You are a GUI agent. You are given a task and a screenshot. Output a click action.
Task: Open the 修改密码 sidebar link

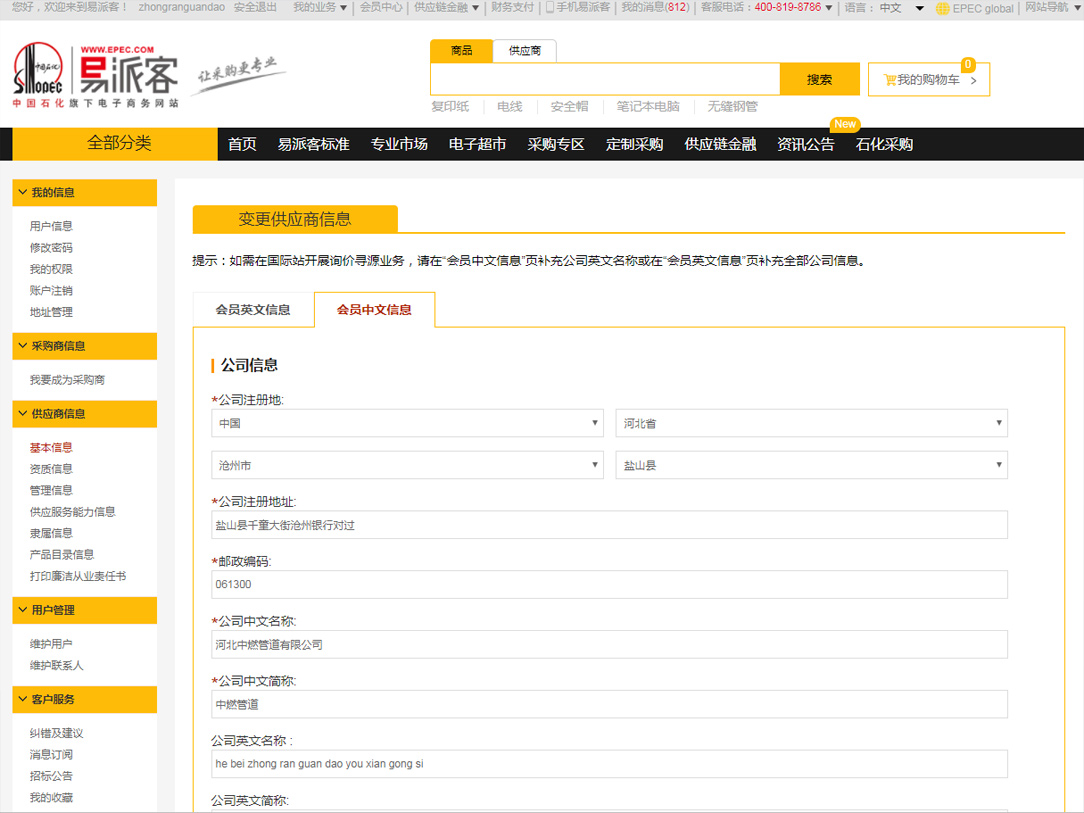pyautogui.click(x=51, y=248)
